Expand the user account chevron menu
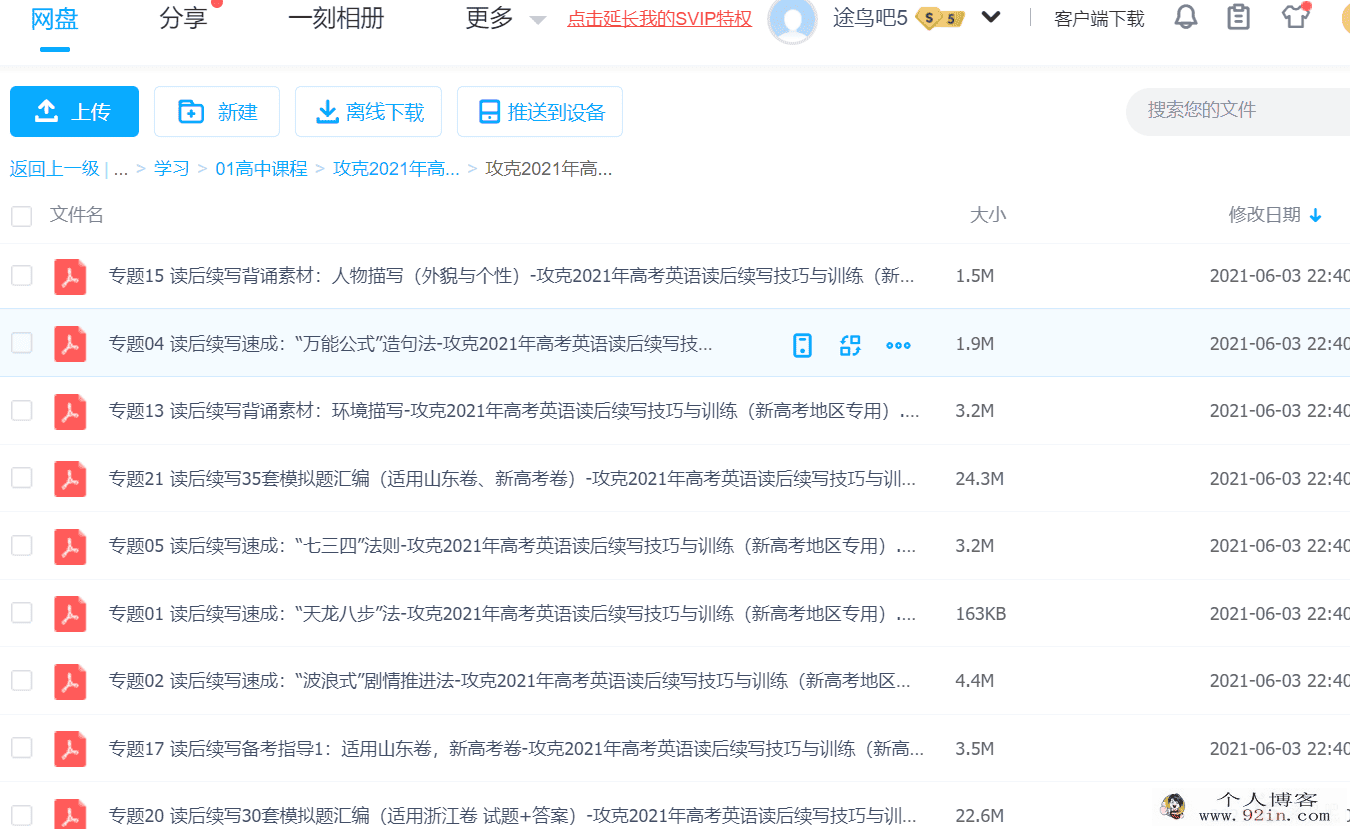Viewport: 1350px width, 829px height. (x=991, y=17)
